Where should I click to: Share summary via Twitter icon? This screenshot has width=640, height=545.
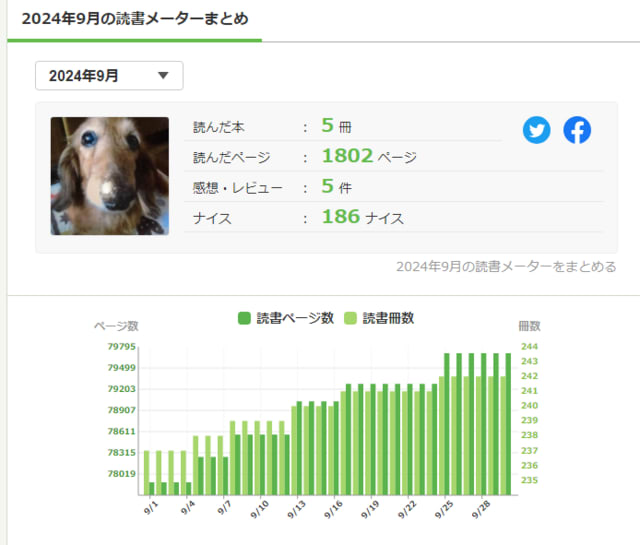click(536, 130)
